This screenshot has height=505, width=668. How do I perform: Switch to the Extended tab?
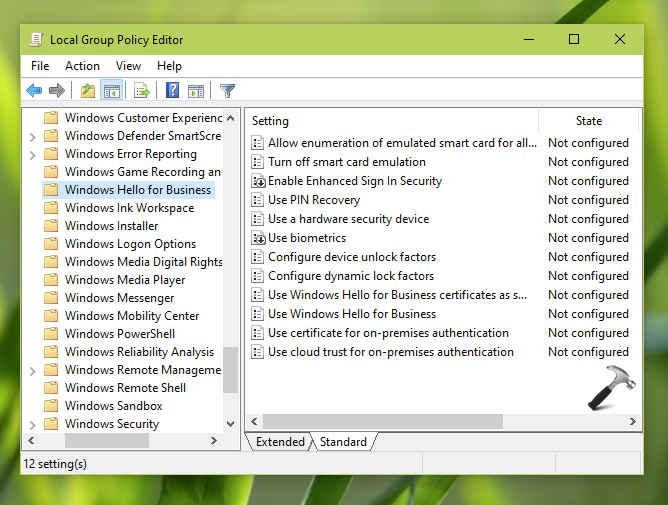280,442
